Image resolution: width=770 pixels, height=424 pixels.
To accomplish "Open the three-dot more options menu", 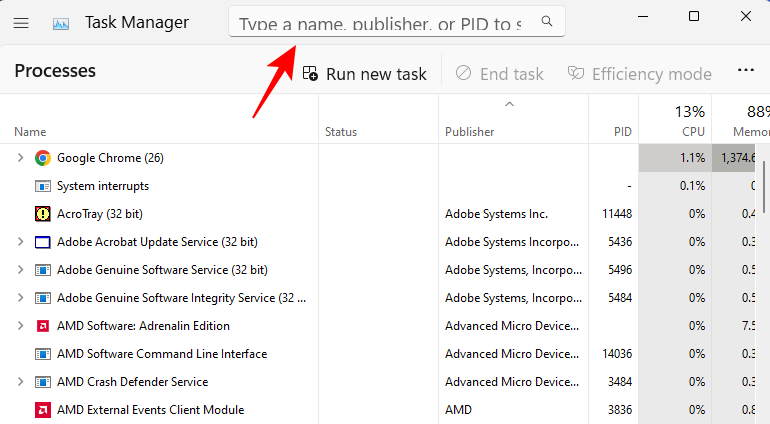I will click(x=745, y=72).
